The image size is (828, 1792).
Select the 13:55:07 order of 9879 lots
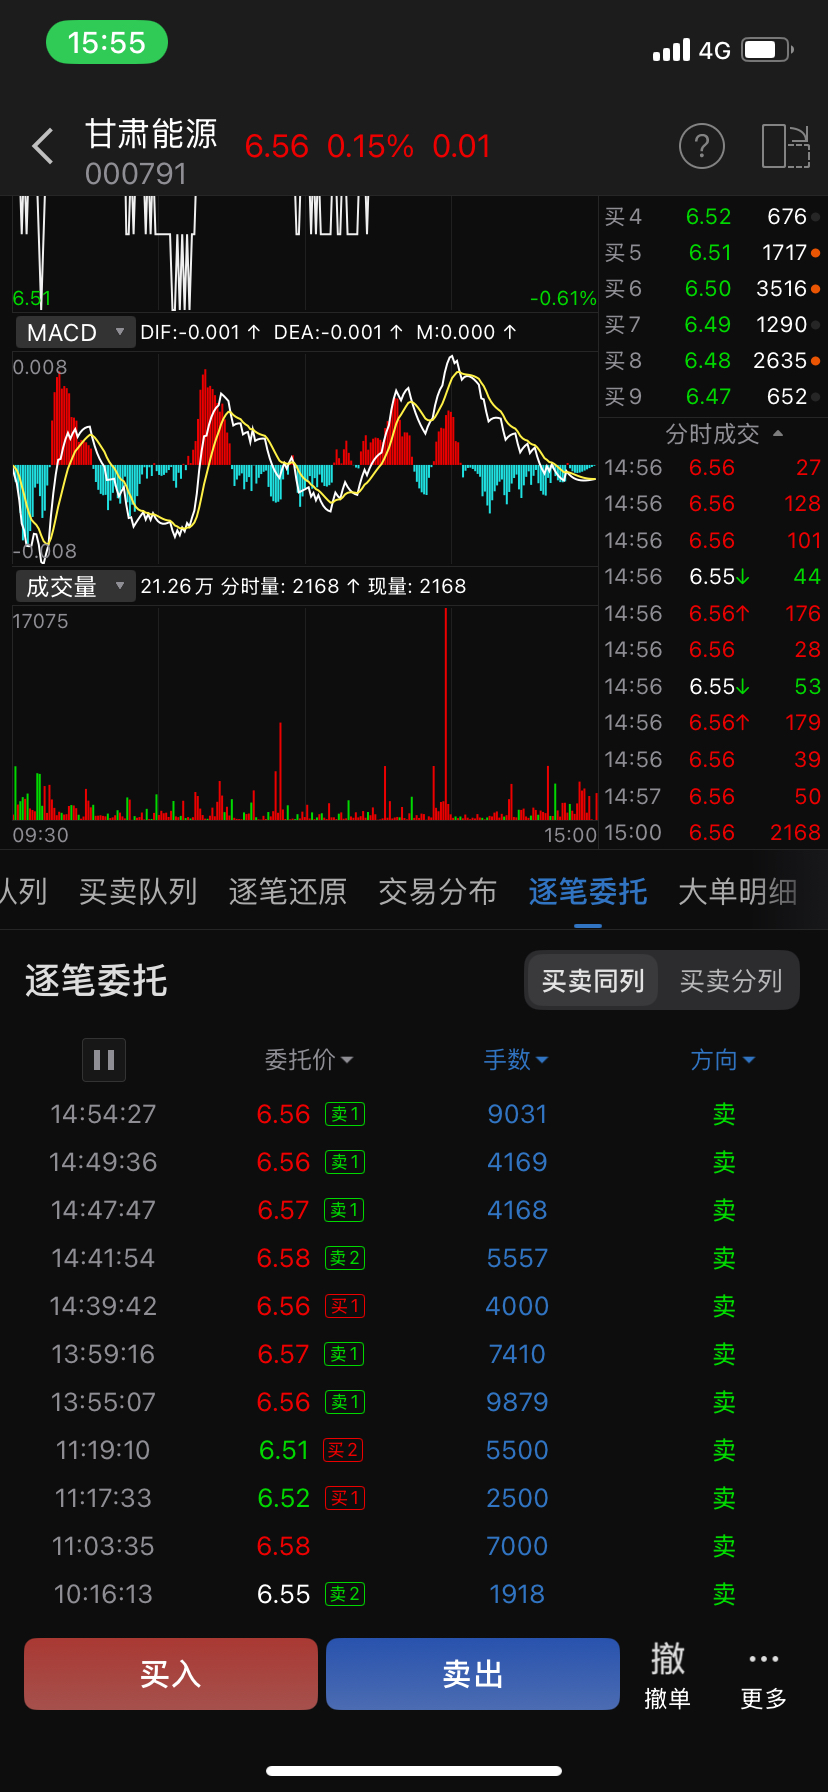[414, 1402]
